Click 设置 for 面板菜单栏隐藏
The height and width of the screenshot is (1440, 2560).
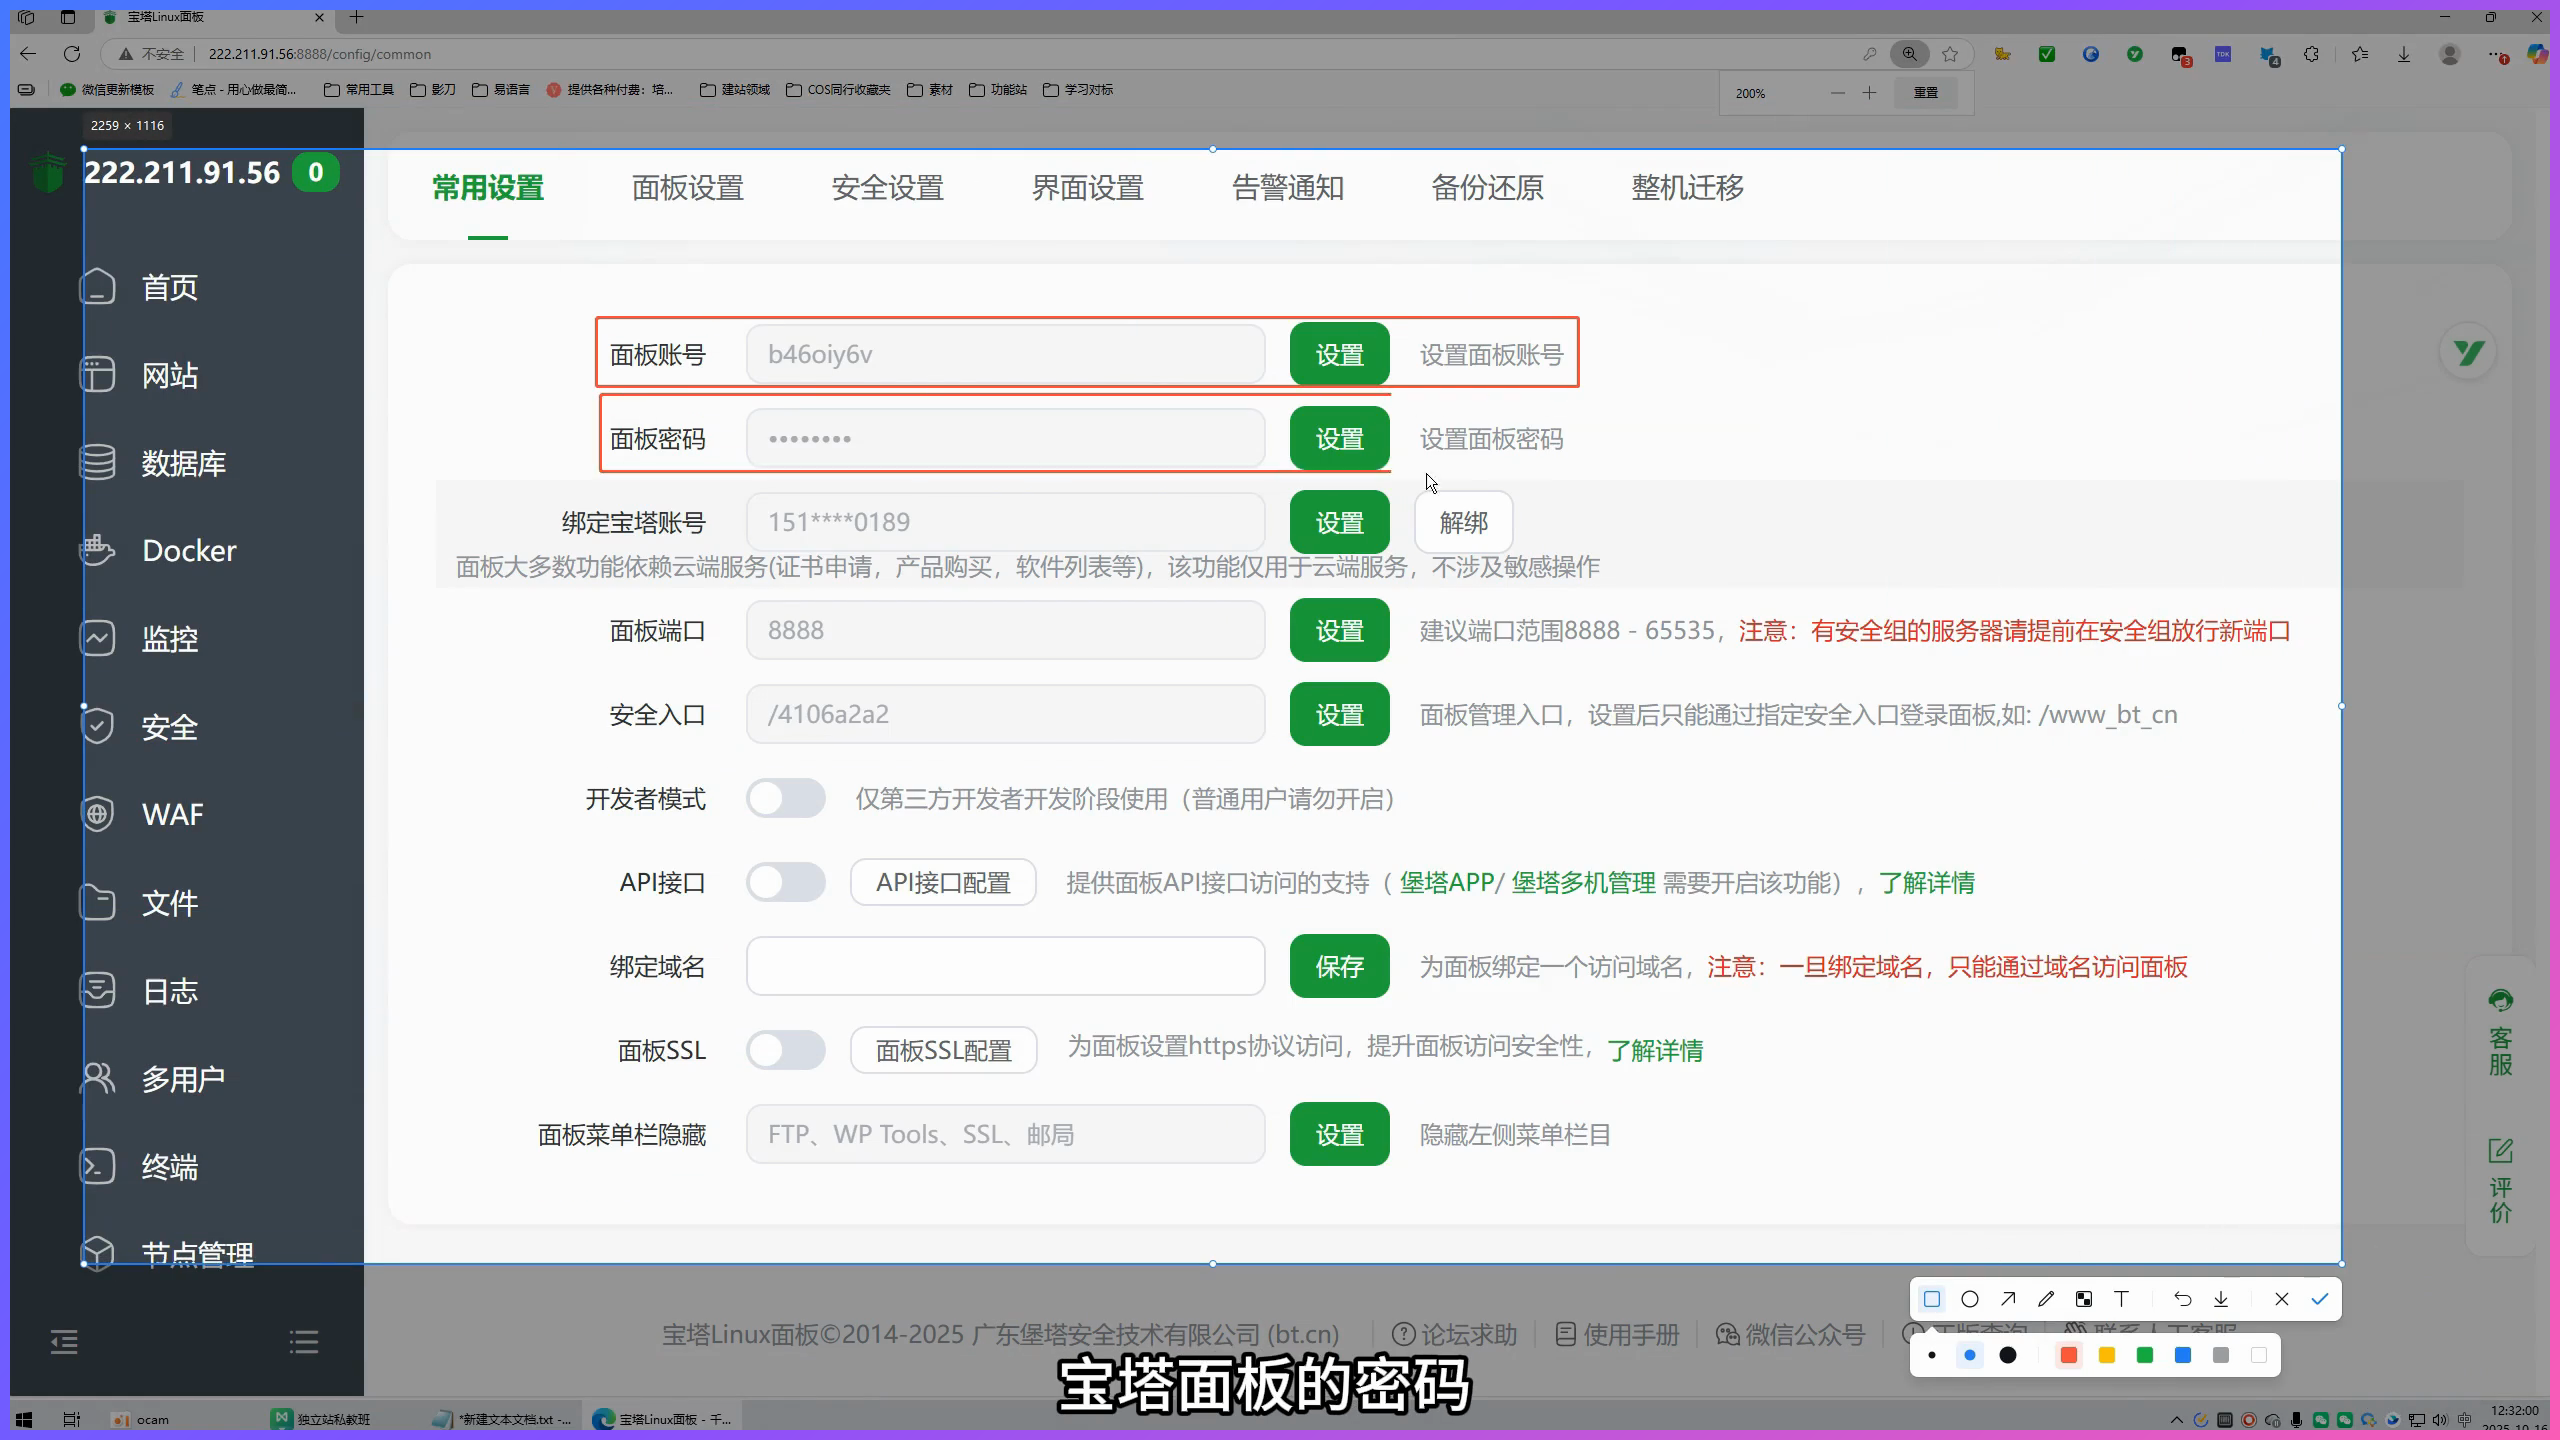[x=1340, y=1134]
